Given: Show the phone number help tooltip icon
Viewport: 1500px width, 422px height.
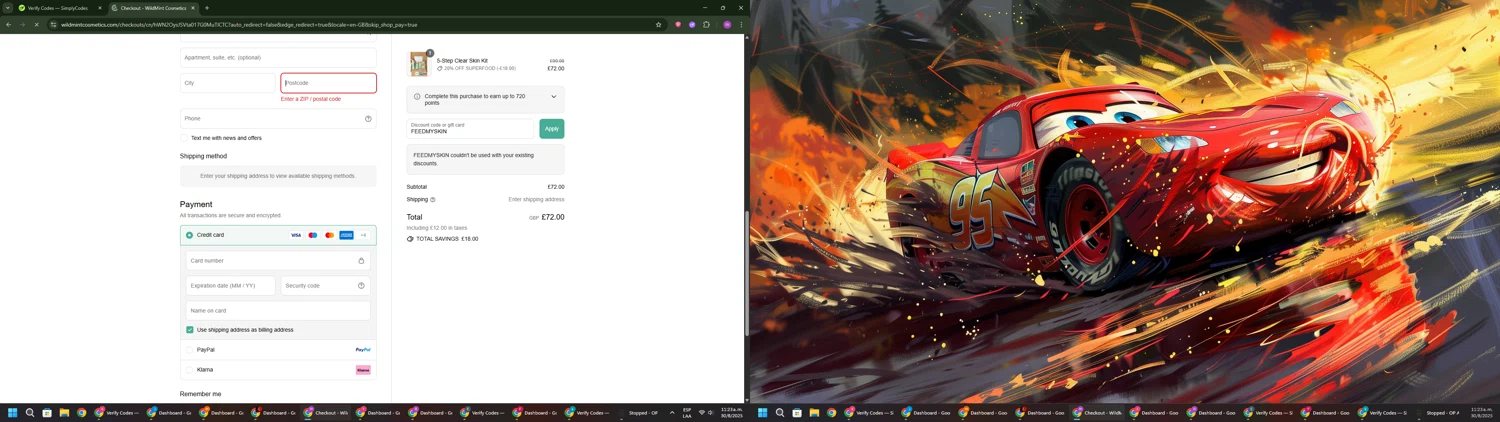Looking at the screenshot, I should [368, 119].
